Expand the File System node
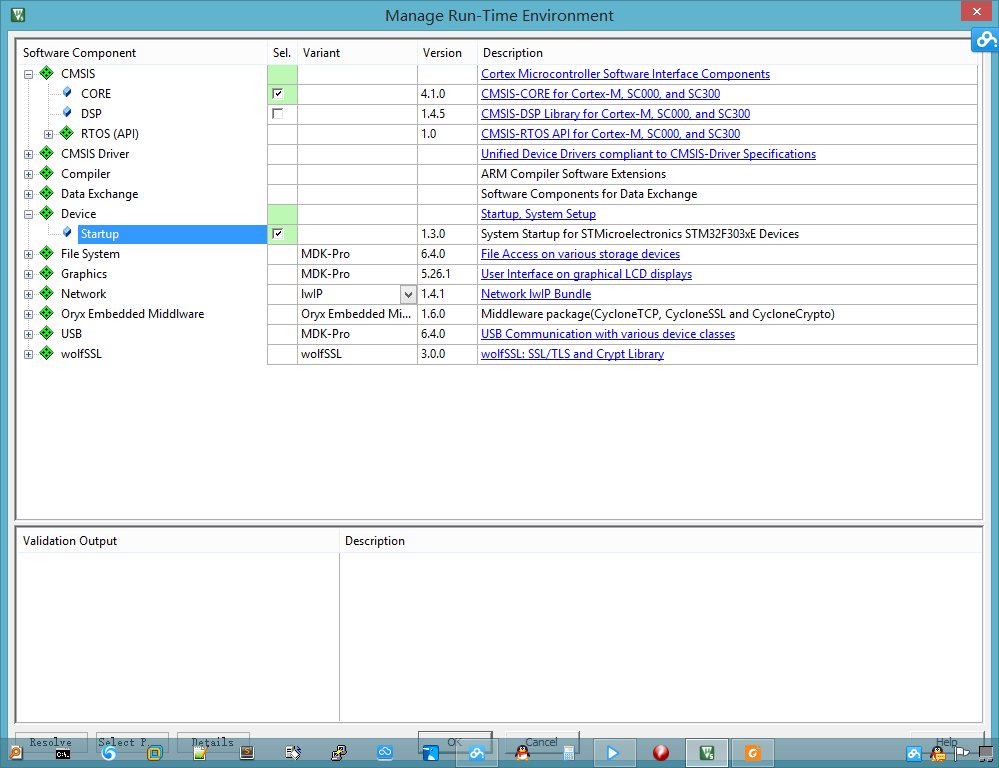This screenshot has width=999, height=768. (28, 254)
